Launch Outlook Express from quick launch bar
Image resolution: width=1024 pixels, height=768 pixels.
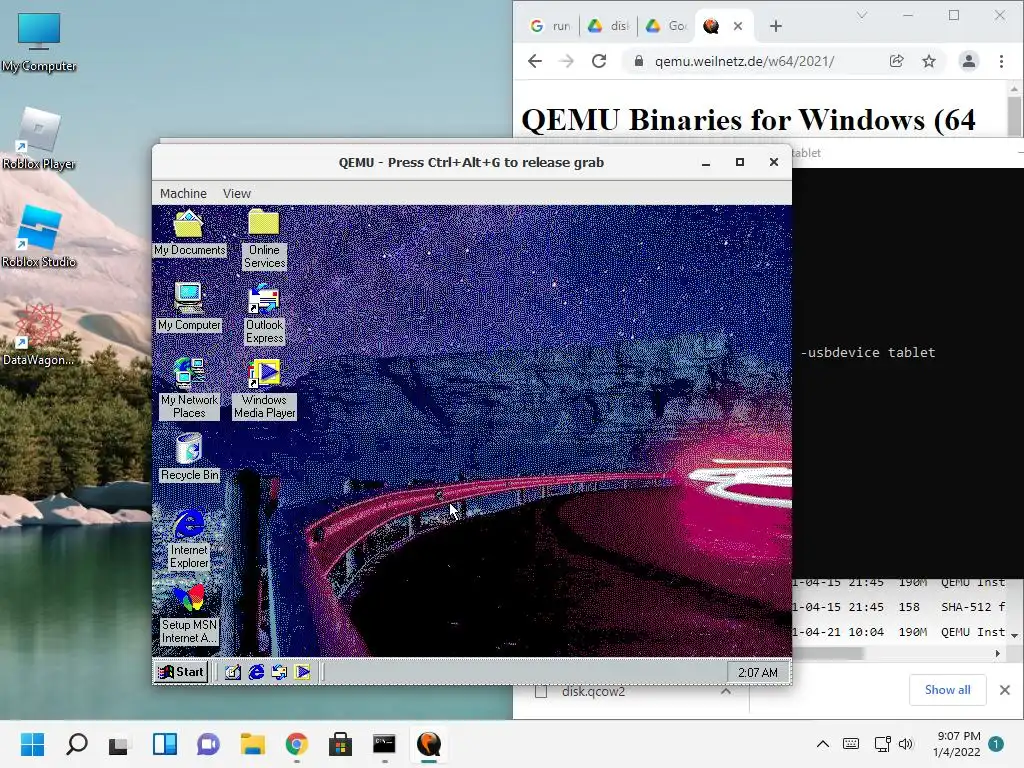(x=279, y=672)
